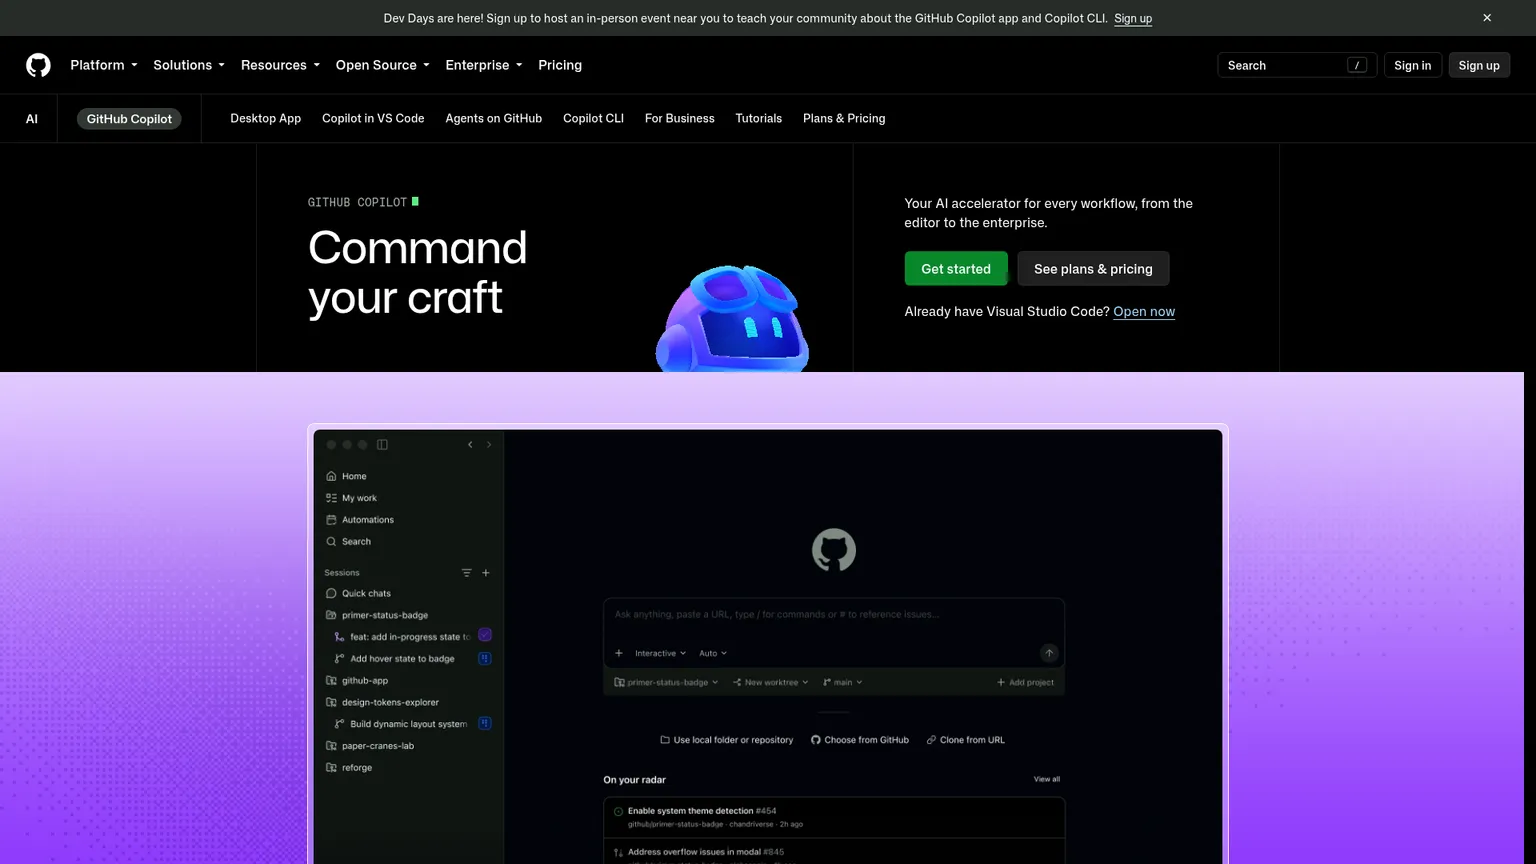Follow the Open now link
The height and width of the screenshot is (864, 1536).
pos(1144,312)
